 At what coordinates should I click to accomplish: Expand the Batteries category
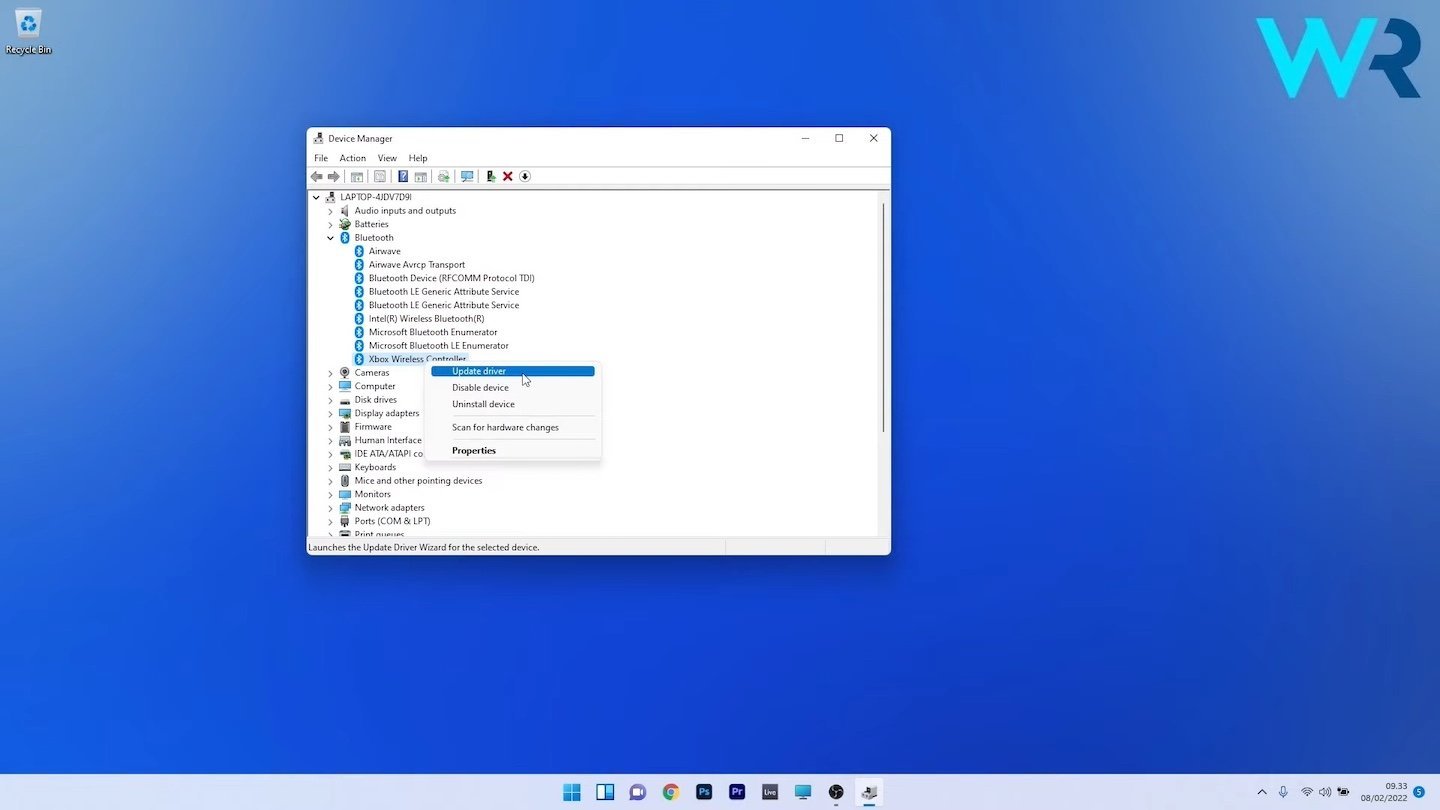point(330,224)
